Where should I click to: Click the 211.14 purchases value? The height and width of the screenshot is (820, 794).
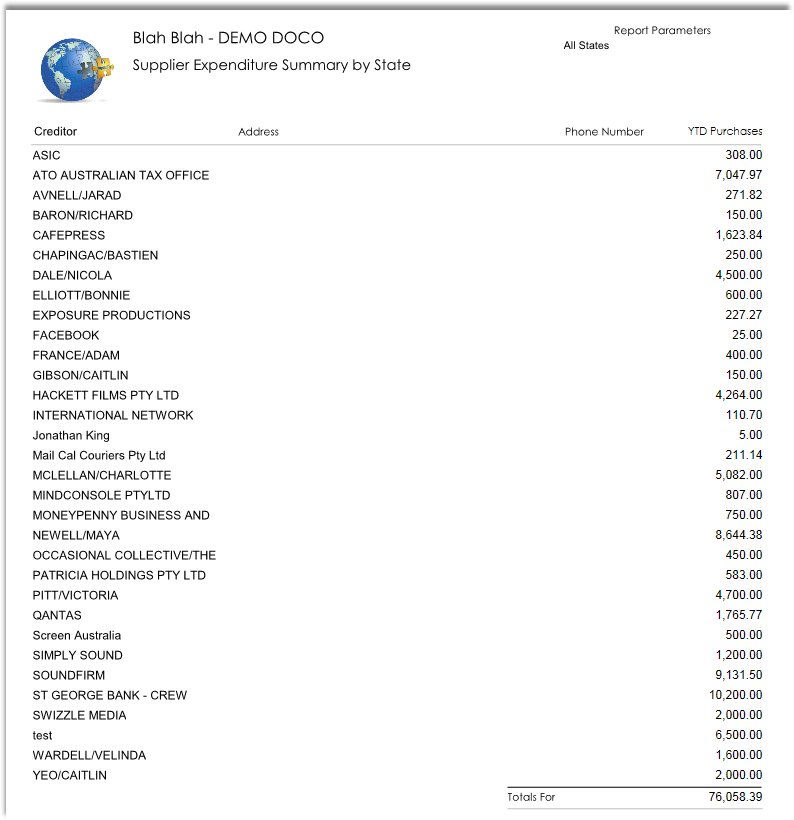tap(744, 455)
